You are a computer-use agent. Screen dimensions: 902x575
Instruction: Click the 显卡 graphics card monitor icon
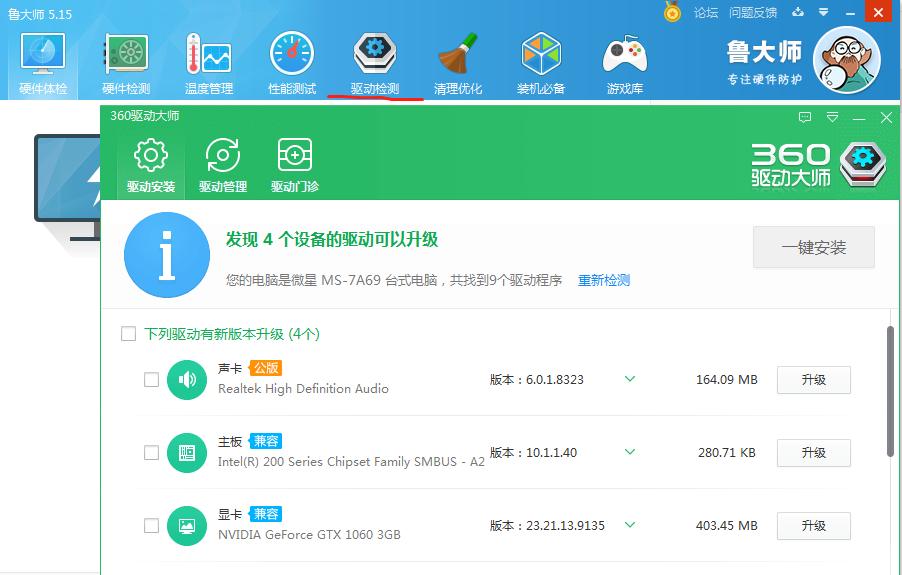(x=187, y=526)
